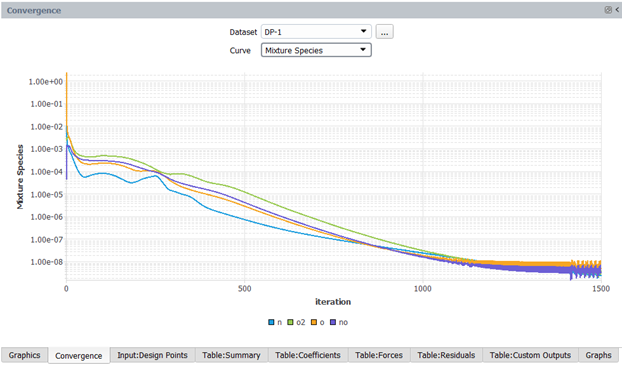Toggle the o series orange legend swatch
Viewport: 622px width, 365px height.
[314, 322]
